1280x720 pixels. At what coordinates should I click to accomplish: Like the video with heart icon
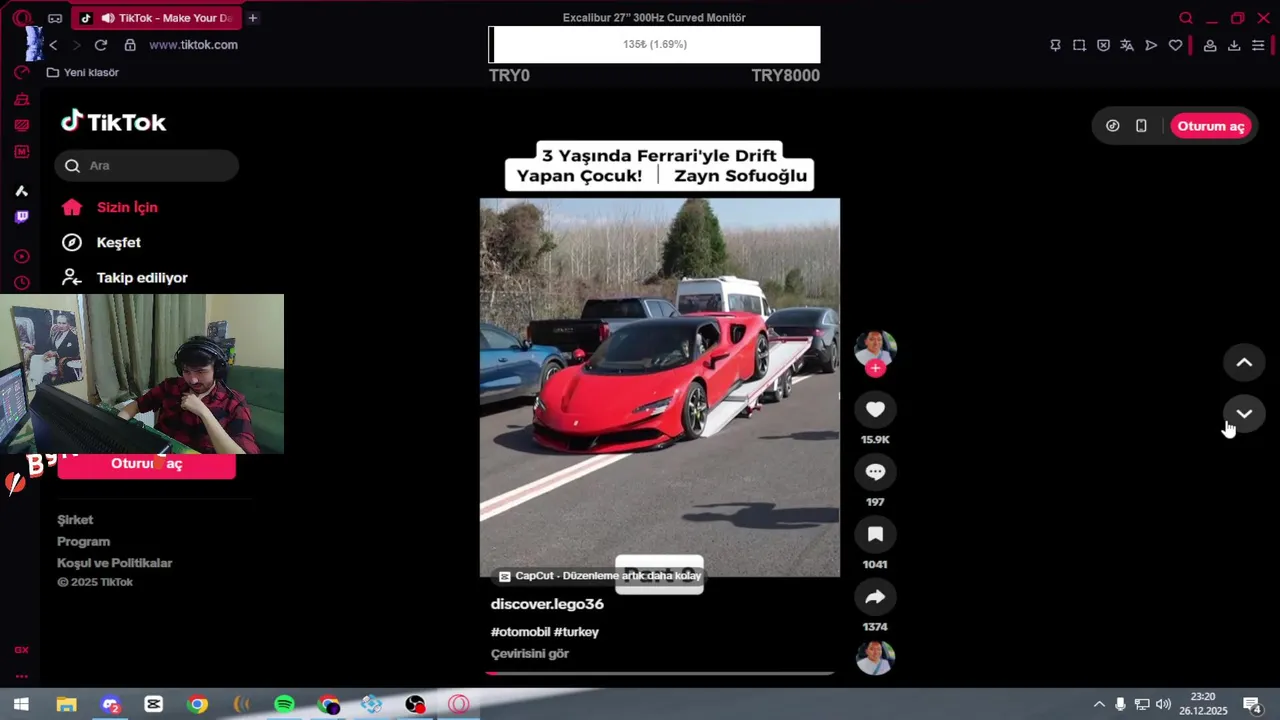[875, 409]
